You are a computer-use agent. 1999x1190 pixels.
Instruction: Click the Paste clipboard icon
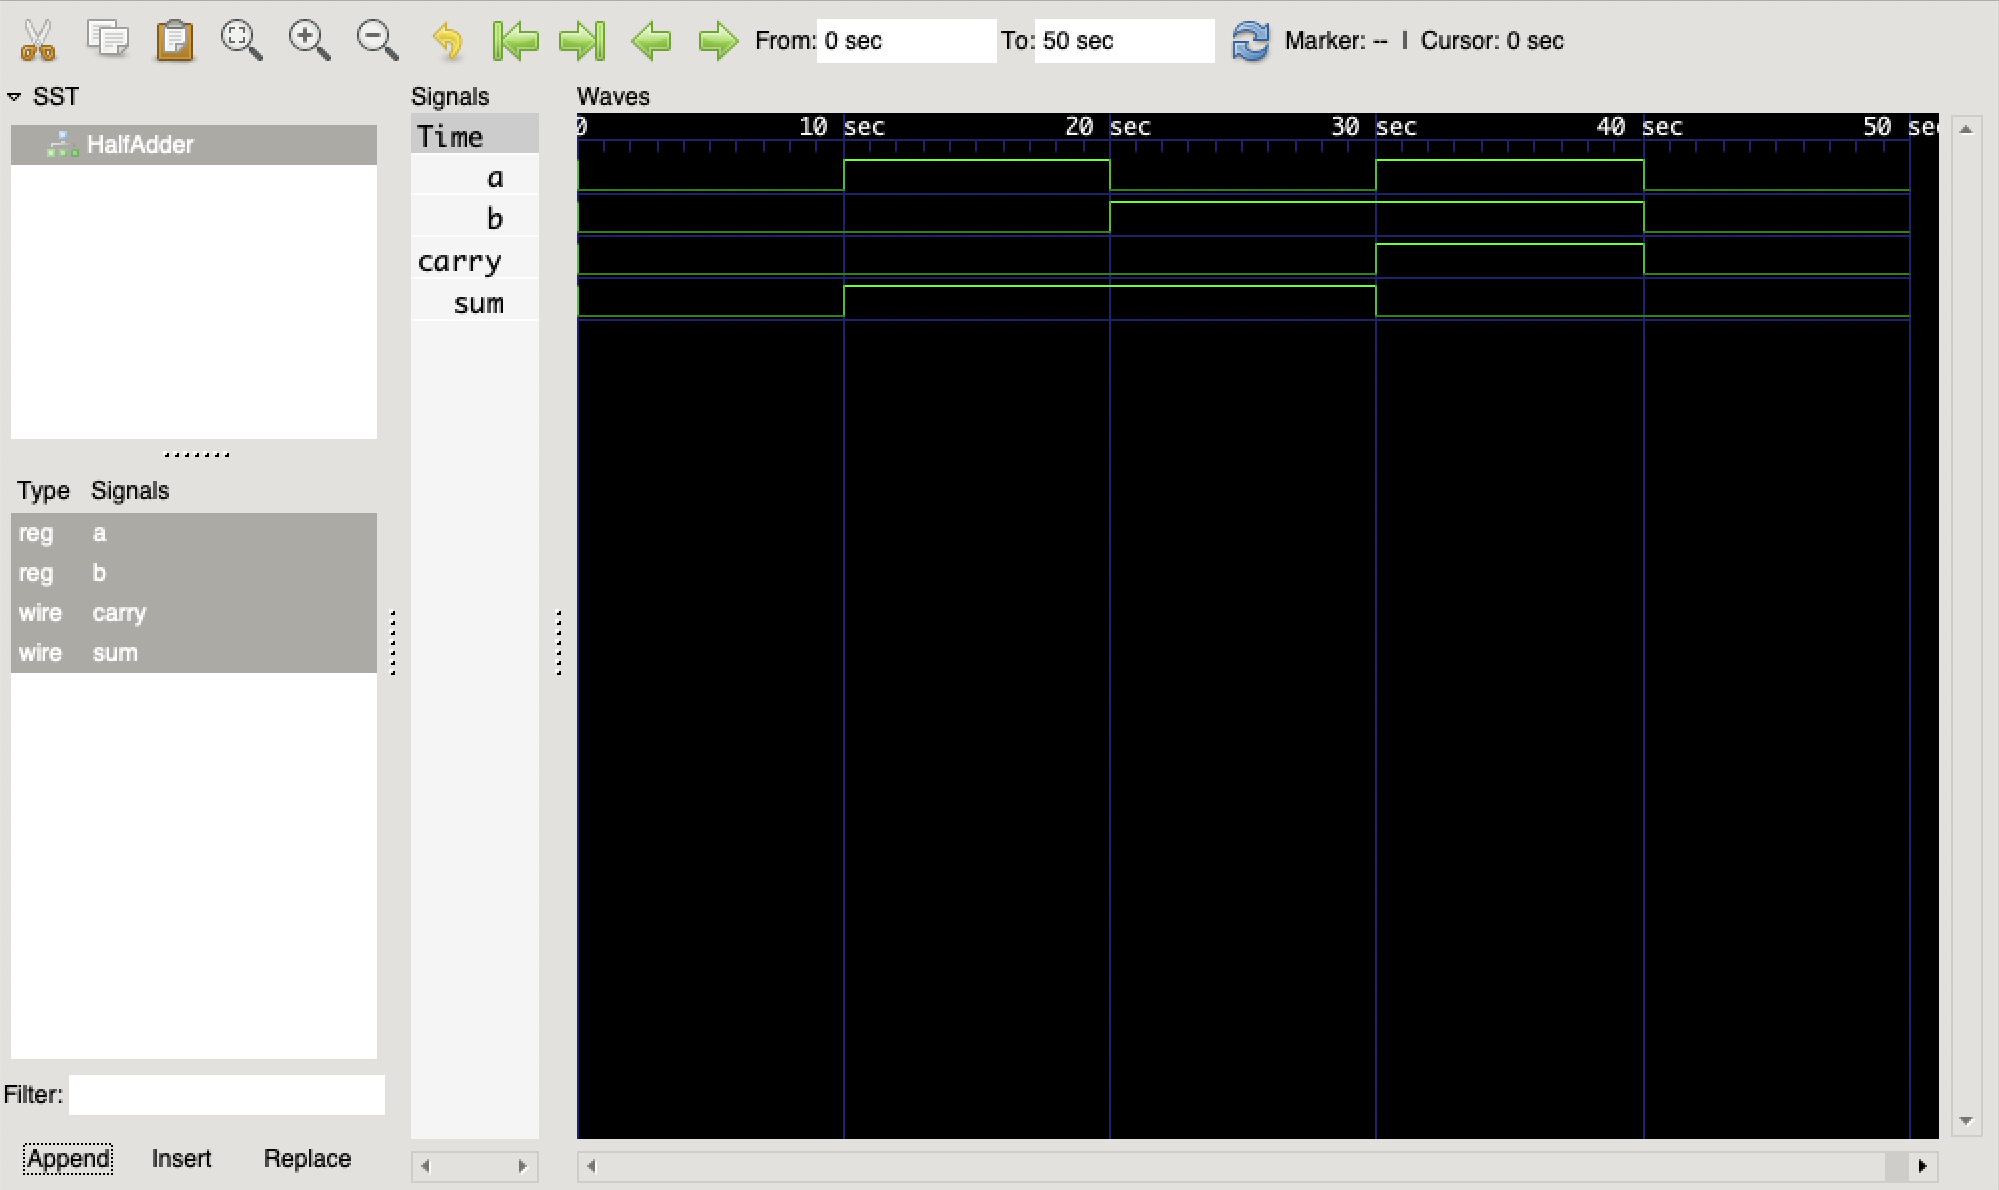click(175, 41)
